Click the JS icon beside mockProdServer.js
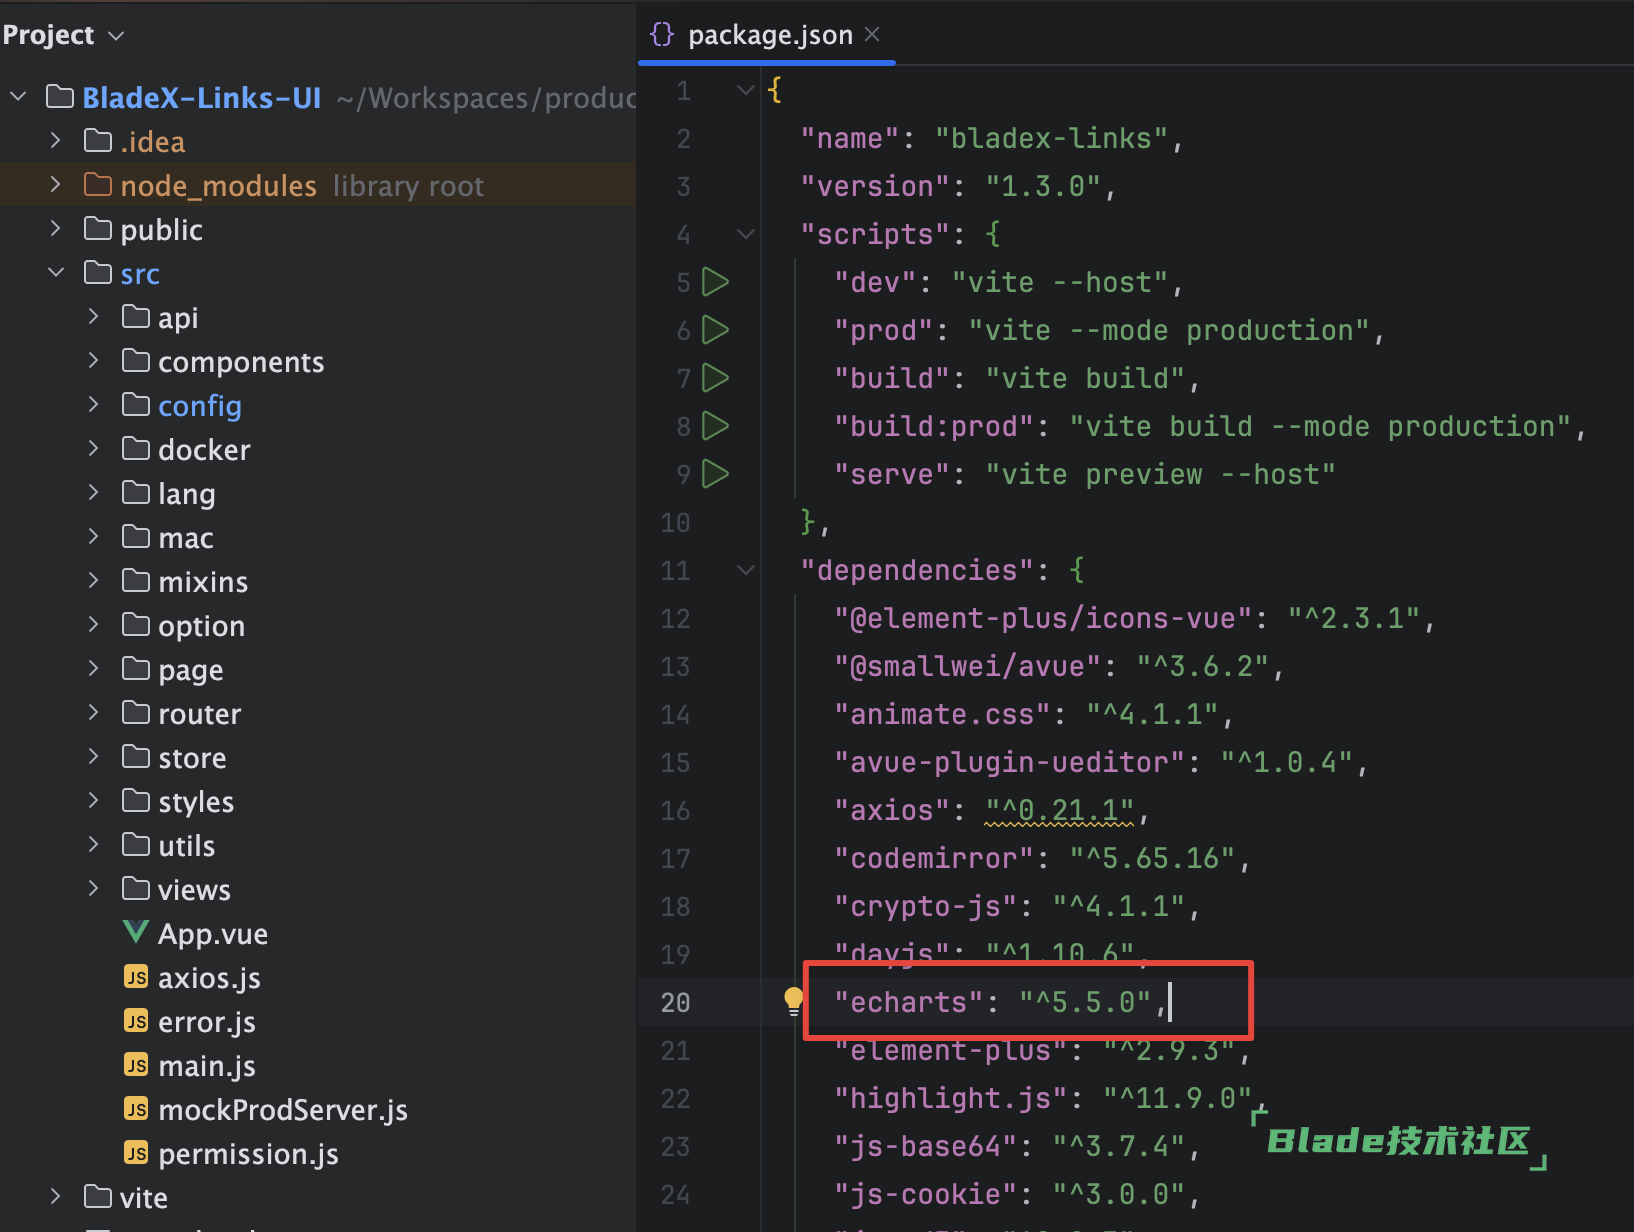Image resolution: width=1634 pixels, height=1232 pixels. click(x=136, y=1109)
